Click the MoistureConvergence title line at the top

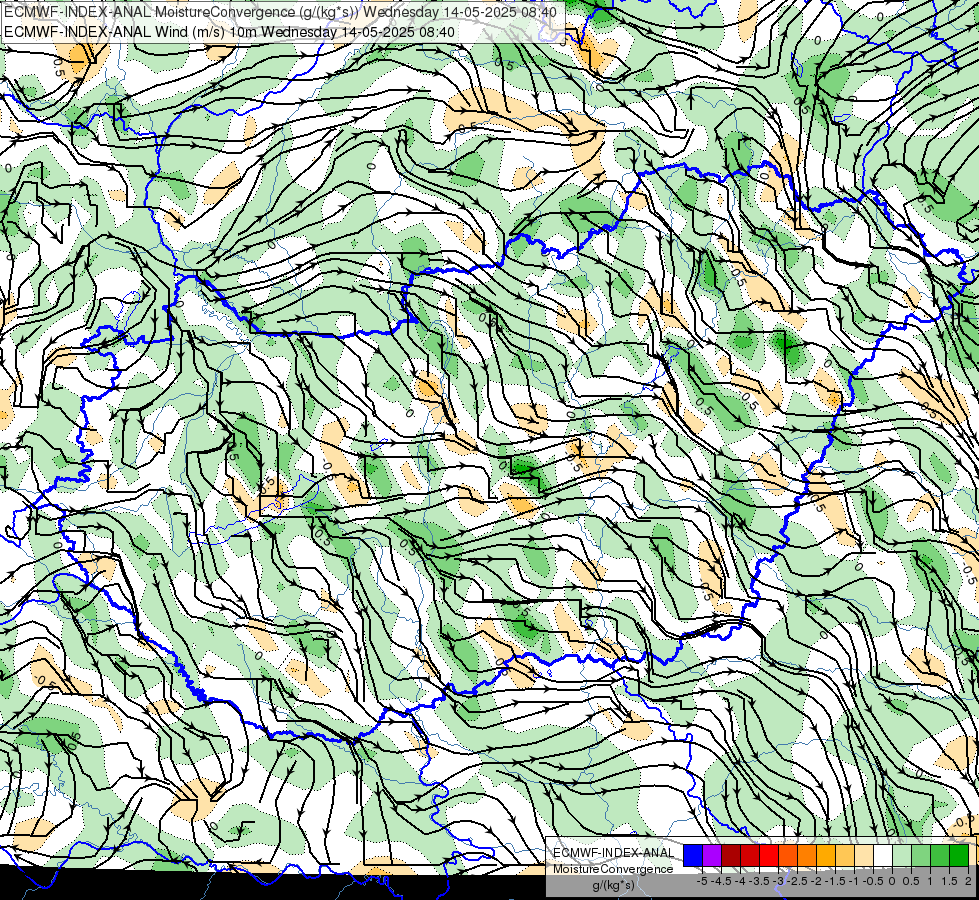pos(280,11)
